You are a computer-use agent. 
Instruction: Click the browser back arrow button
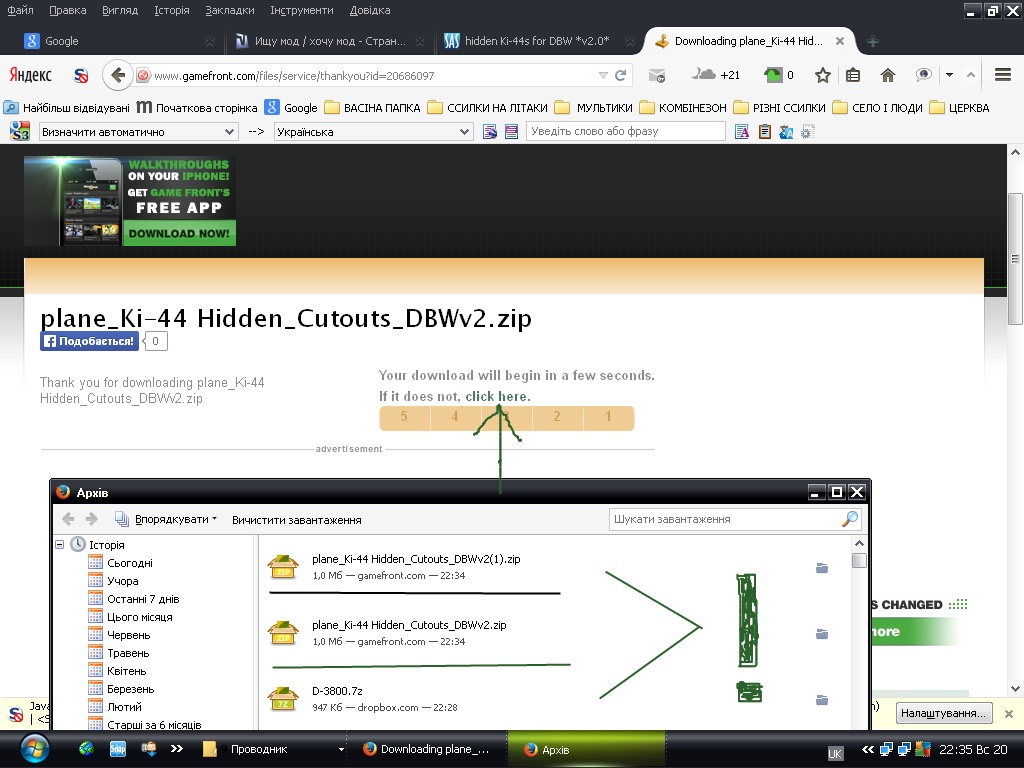pyautogui.click(x=118, y=75)
